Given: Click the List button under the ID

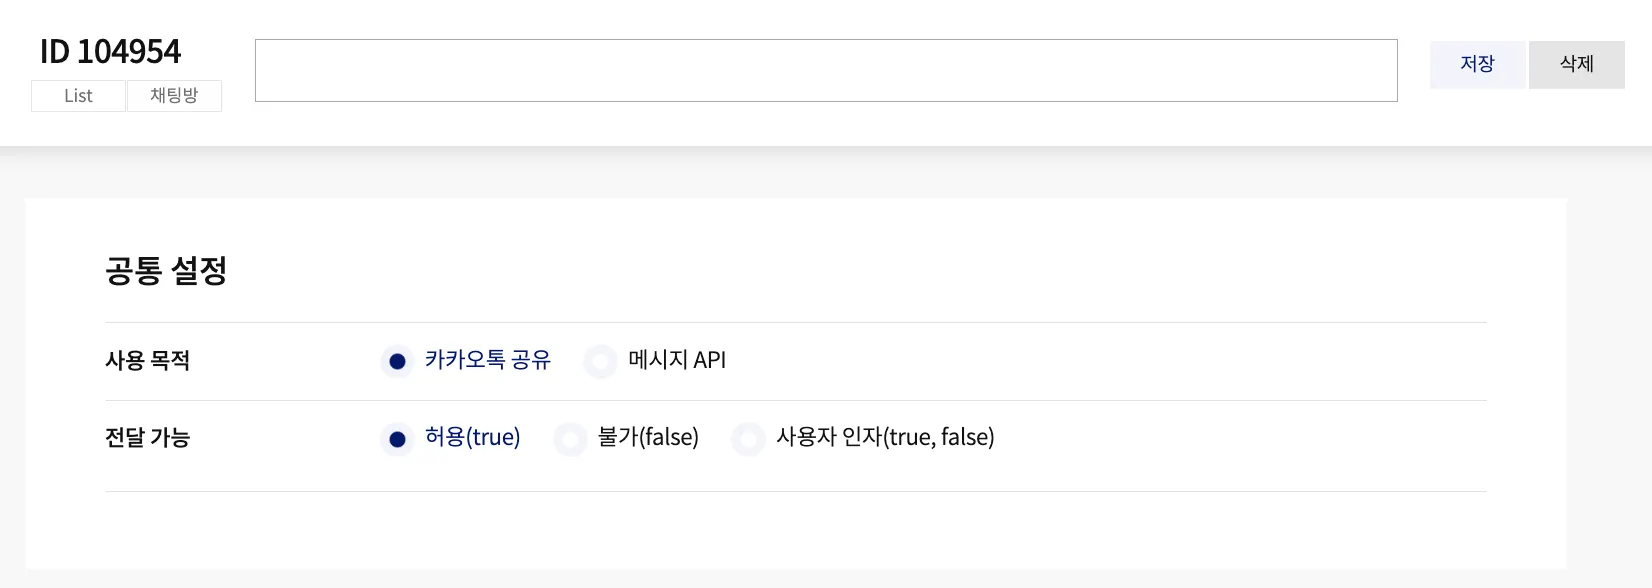Looking at the screenshot, I should click(x=78, y=96).
